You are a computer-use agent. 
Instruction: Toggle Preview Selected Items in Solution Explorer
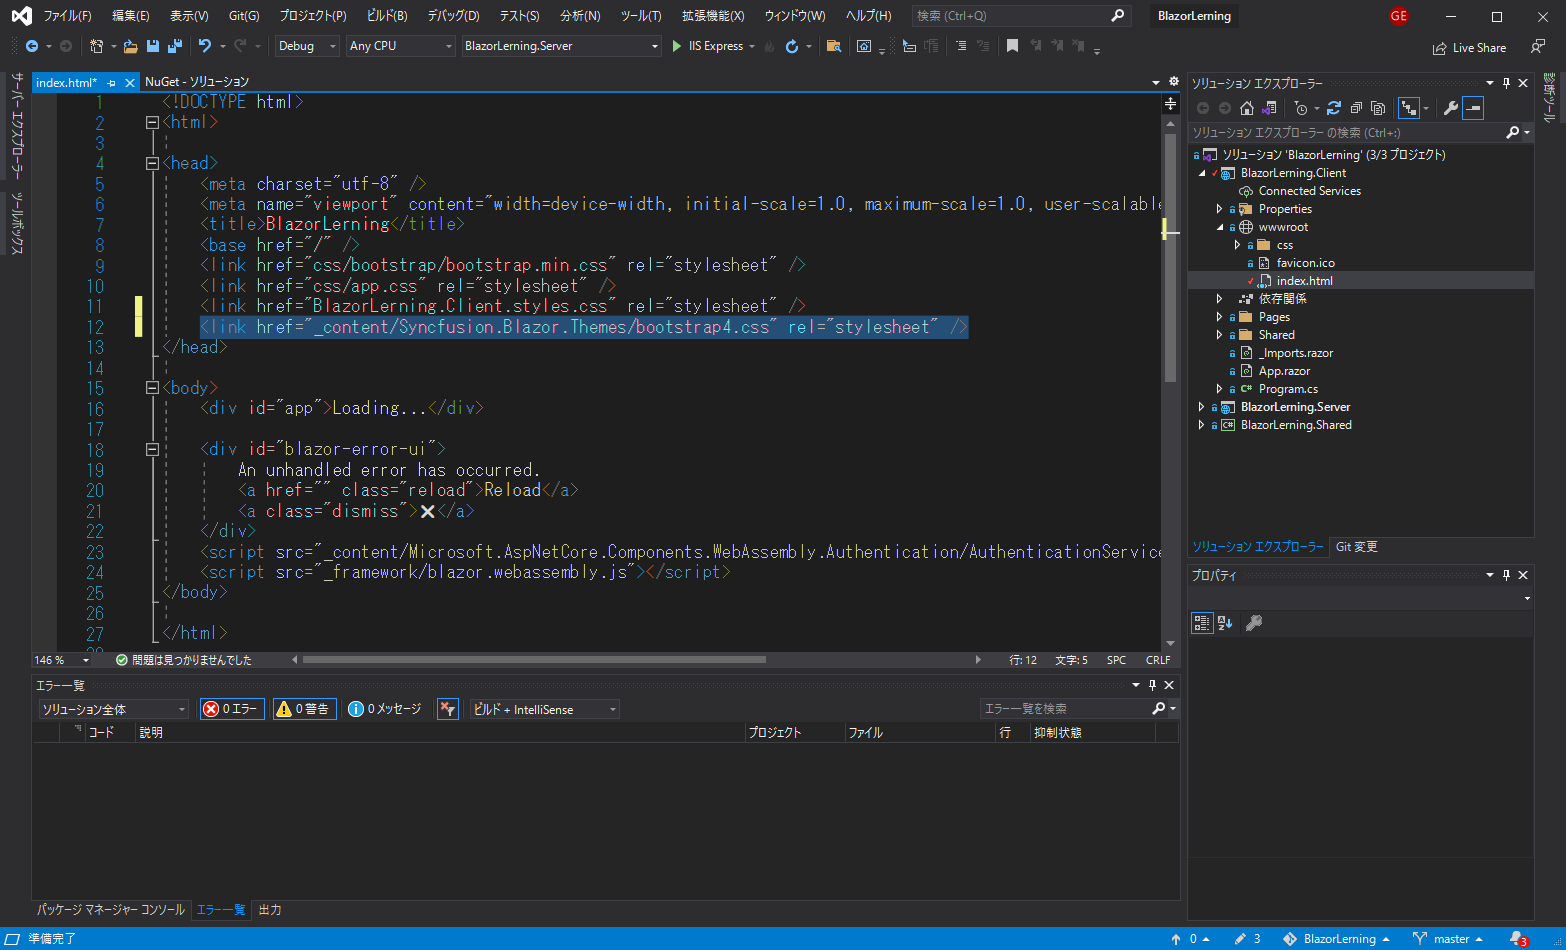tap(1473, 108)
